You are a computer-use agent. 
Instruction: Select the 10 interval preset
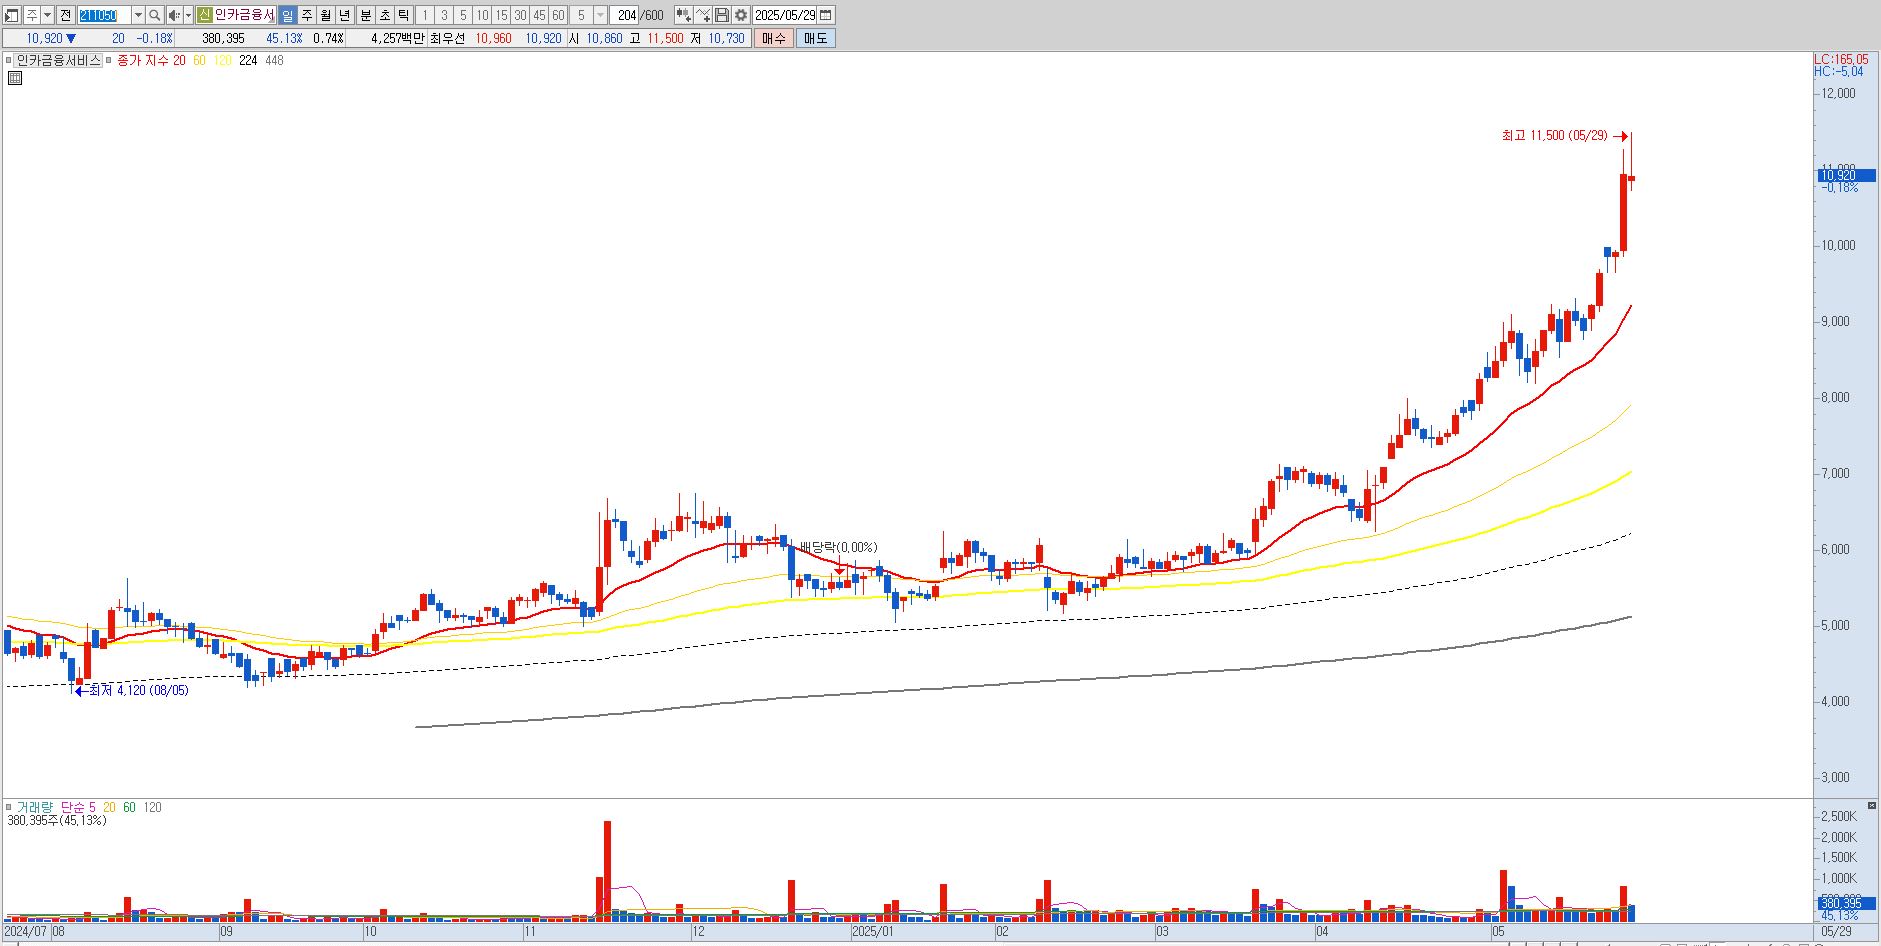[x=482, y=15]
